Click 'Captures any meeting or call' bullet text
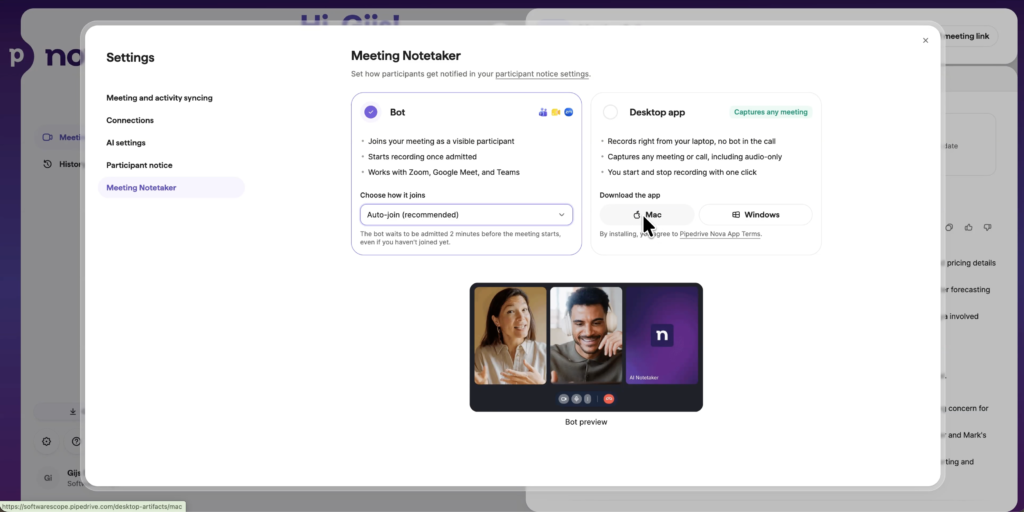 [x=694, y=157]
